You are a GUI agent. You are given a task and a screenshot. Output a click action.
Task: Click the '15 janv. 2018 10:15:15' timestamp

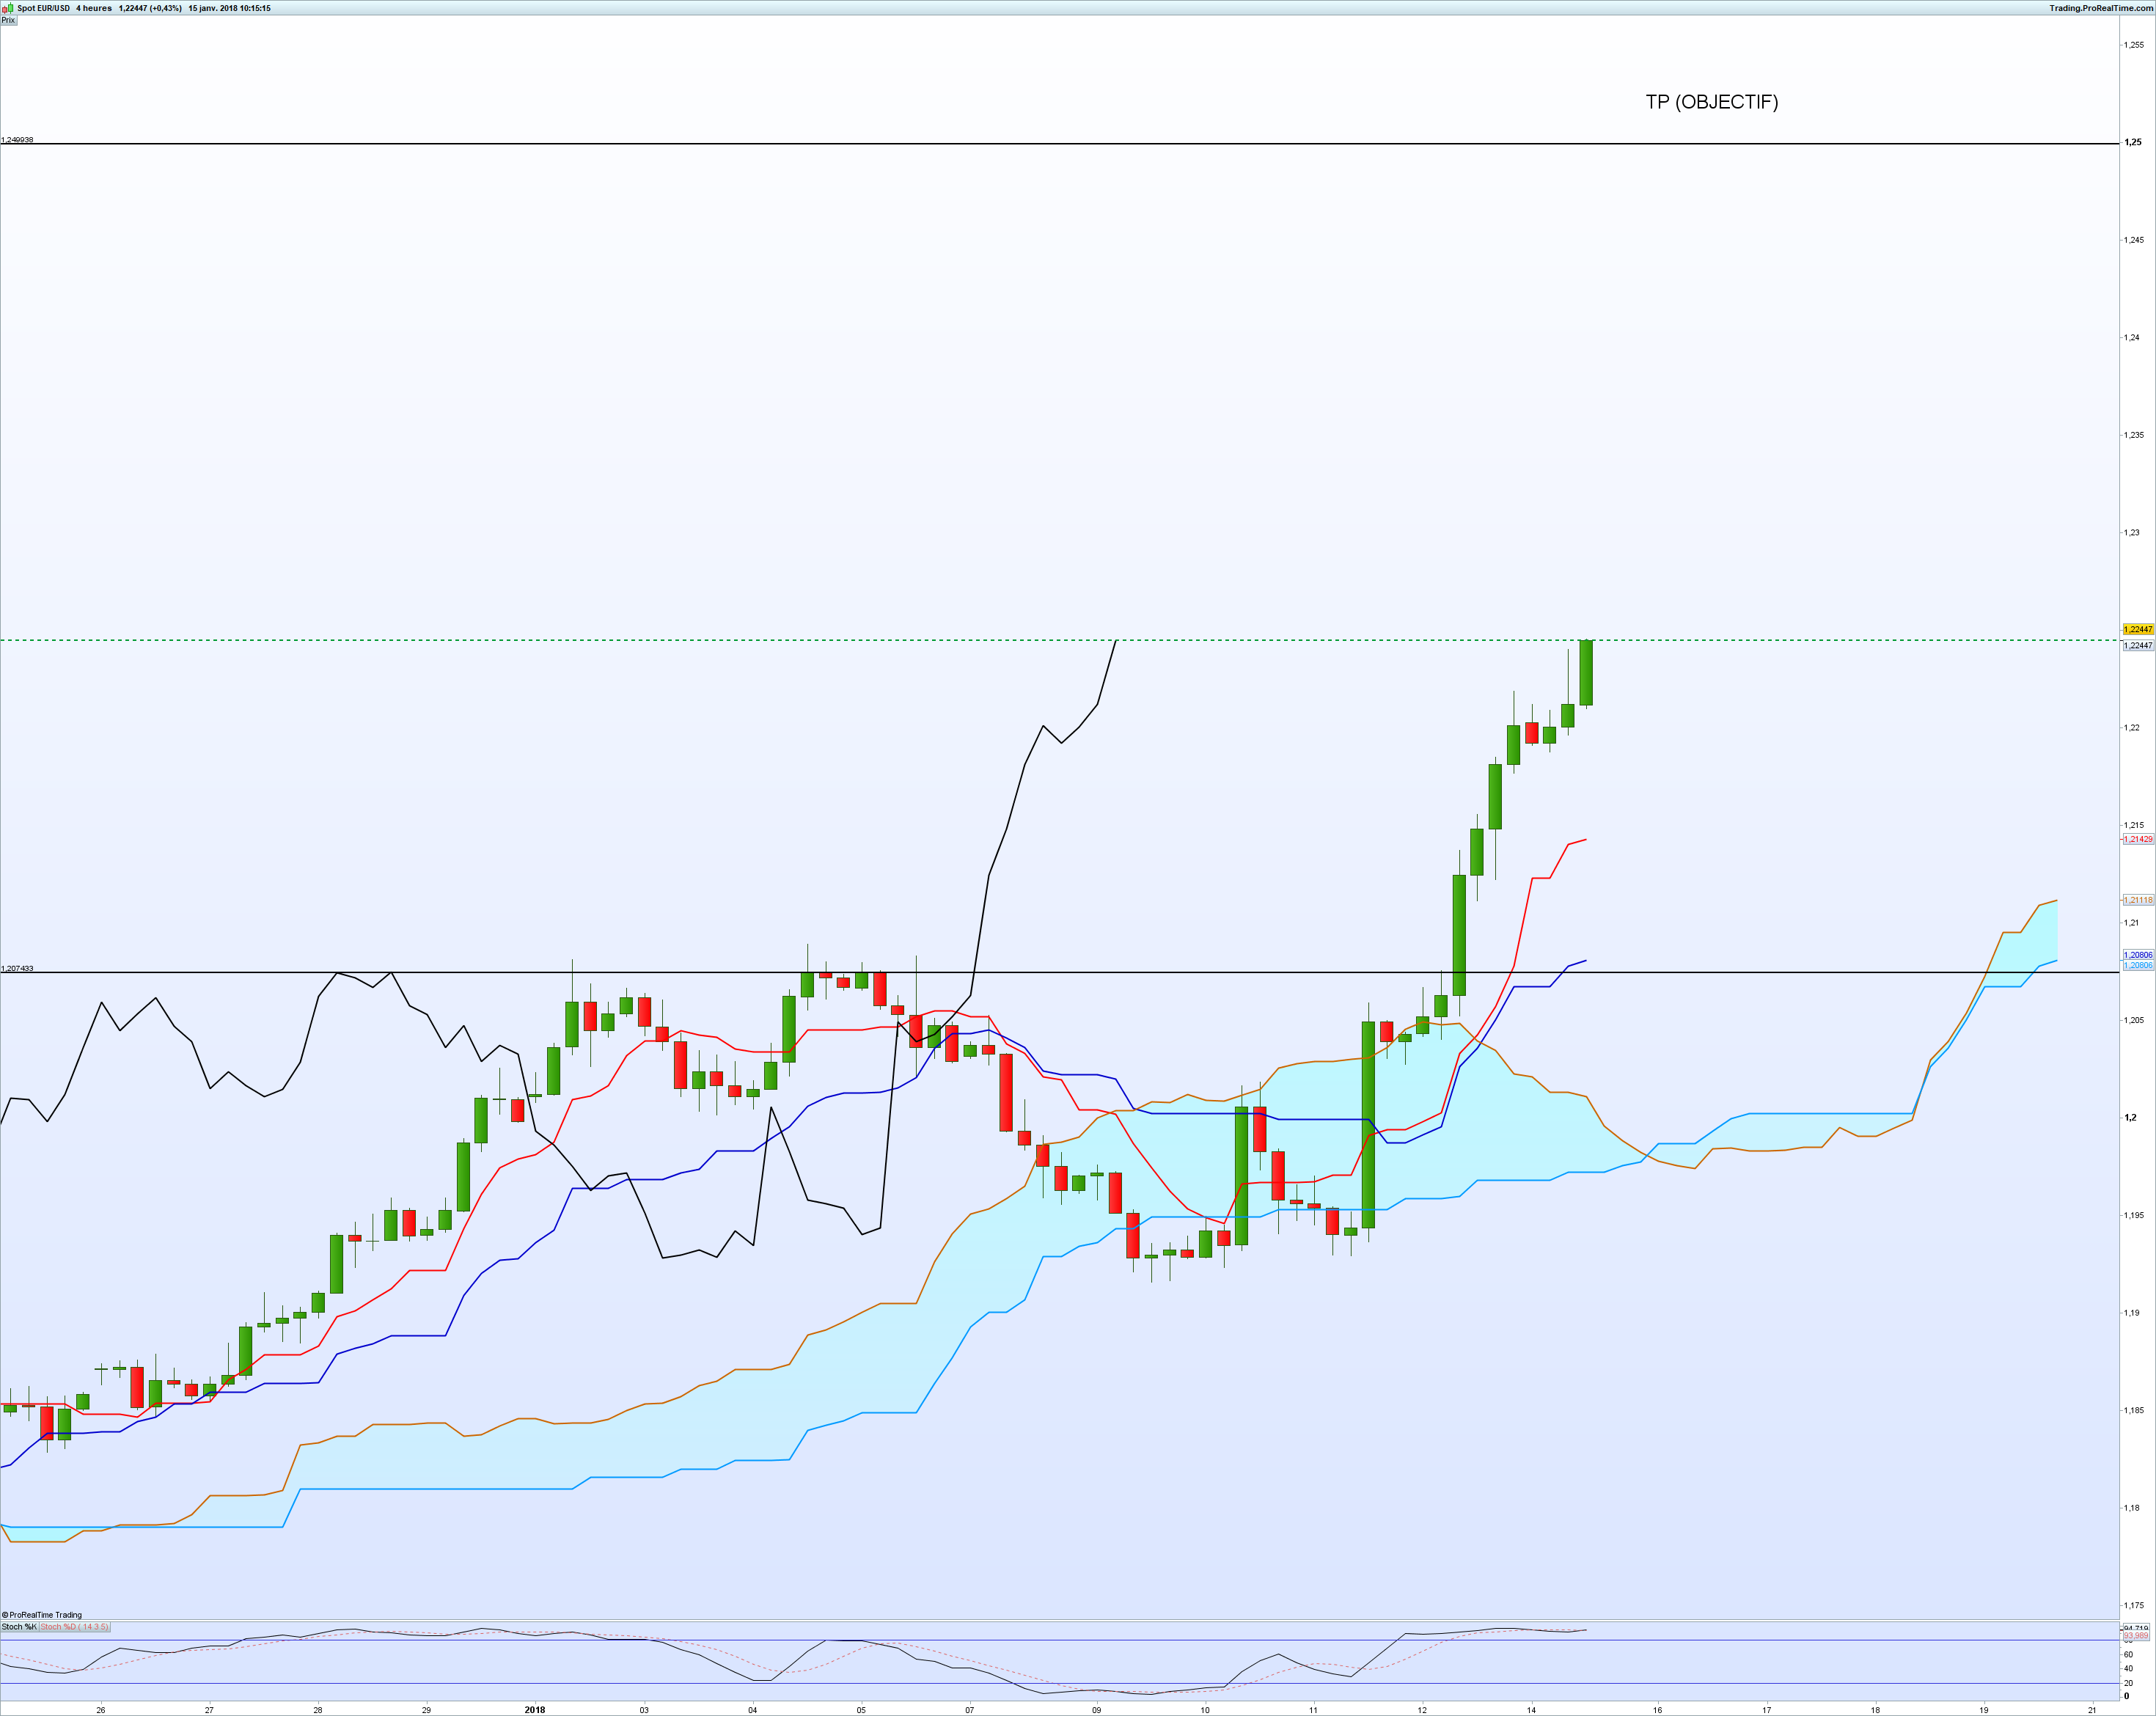point(229,8)
